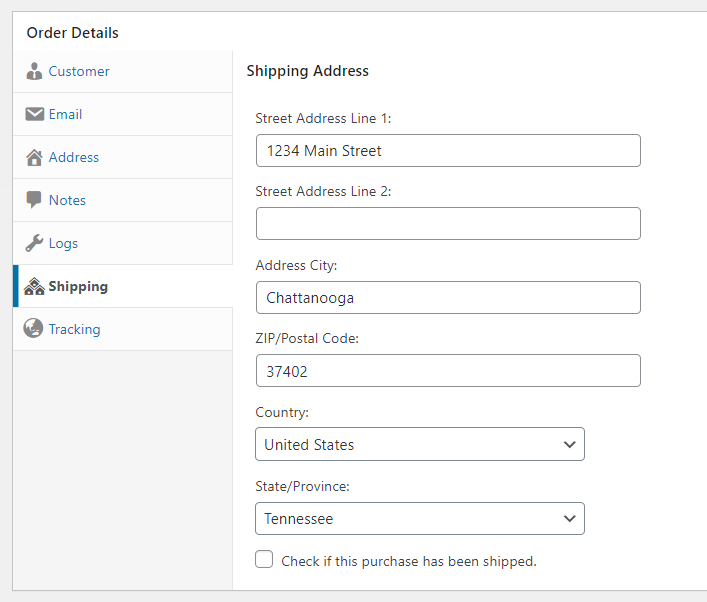Open the Country dropdown

(419, 444)
